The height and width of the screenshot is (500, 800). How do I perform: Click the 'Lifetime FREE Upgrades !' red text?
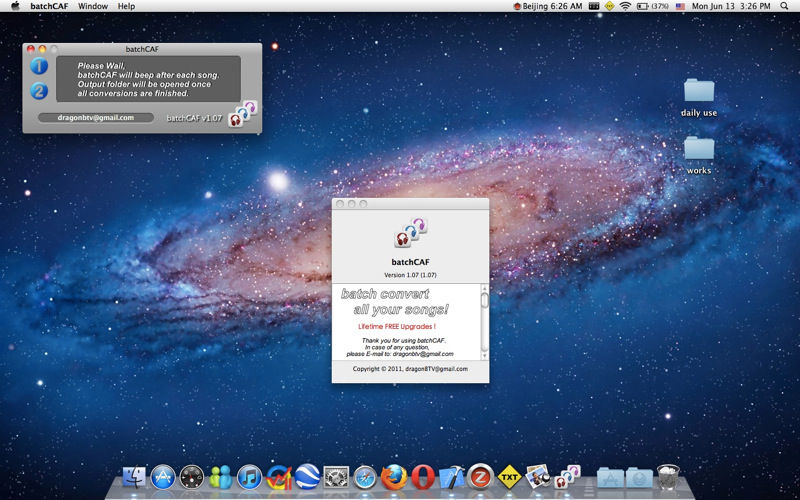coord(397,326)
